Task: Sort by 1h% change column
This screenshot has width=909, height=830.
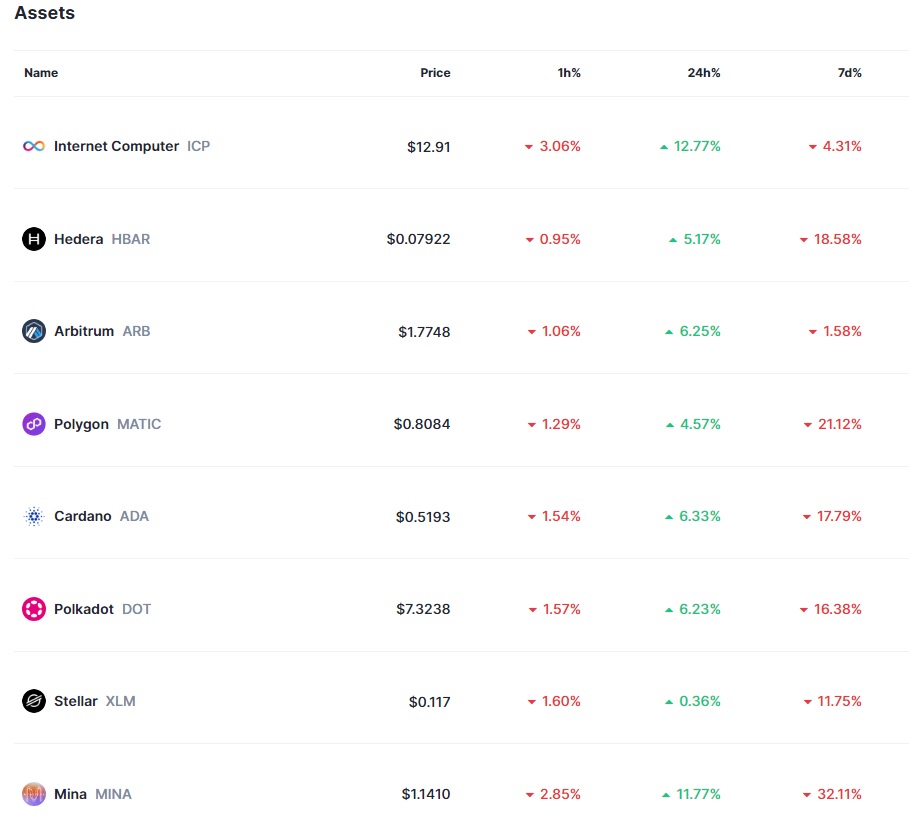Action: coord(569,73)
